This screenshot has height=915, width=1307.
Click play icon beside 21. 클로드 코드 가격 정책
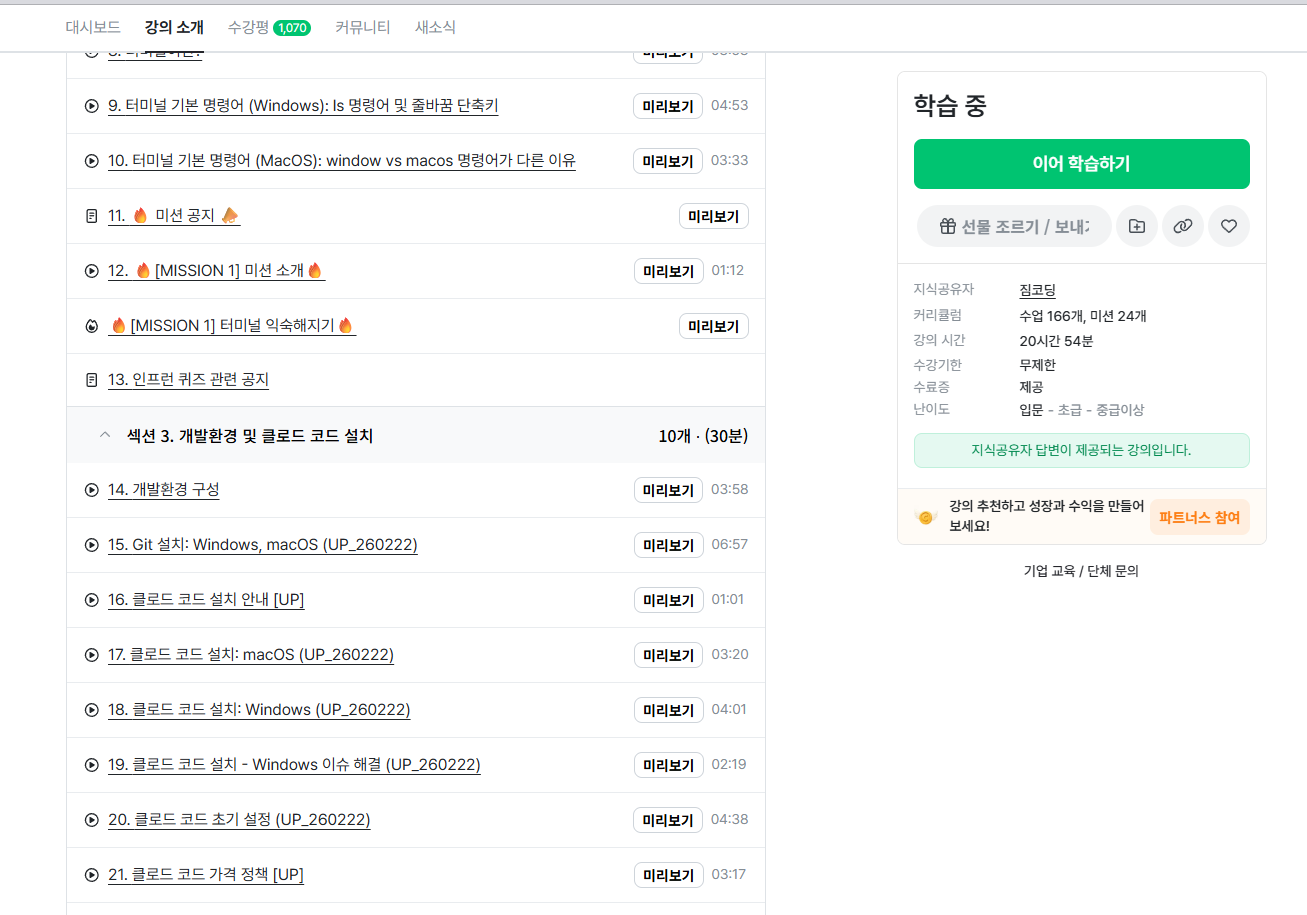point(92,875)
